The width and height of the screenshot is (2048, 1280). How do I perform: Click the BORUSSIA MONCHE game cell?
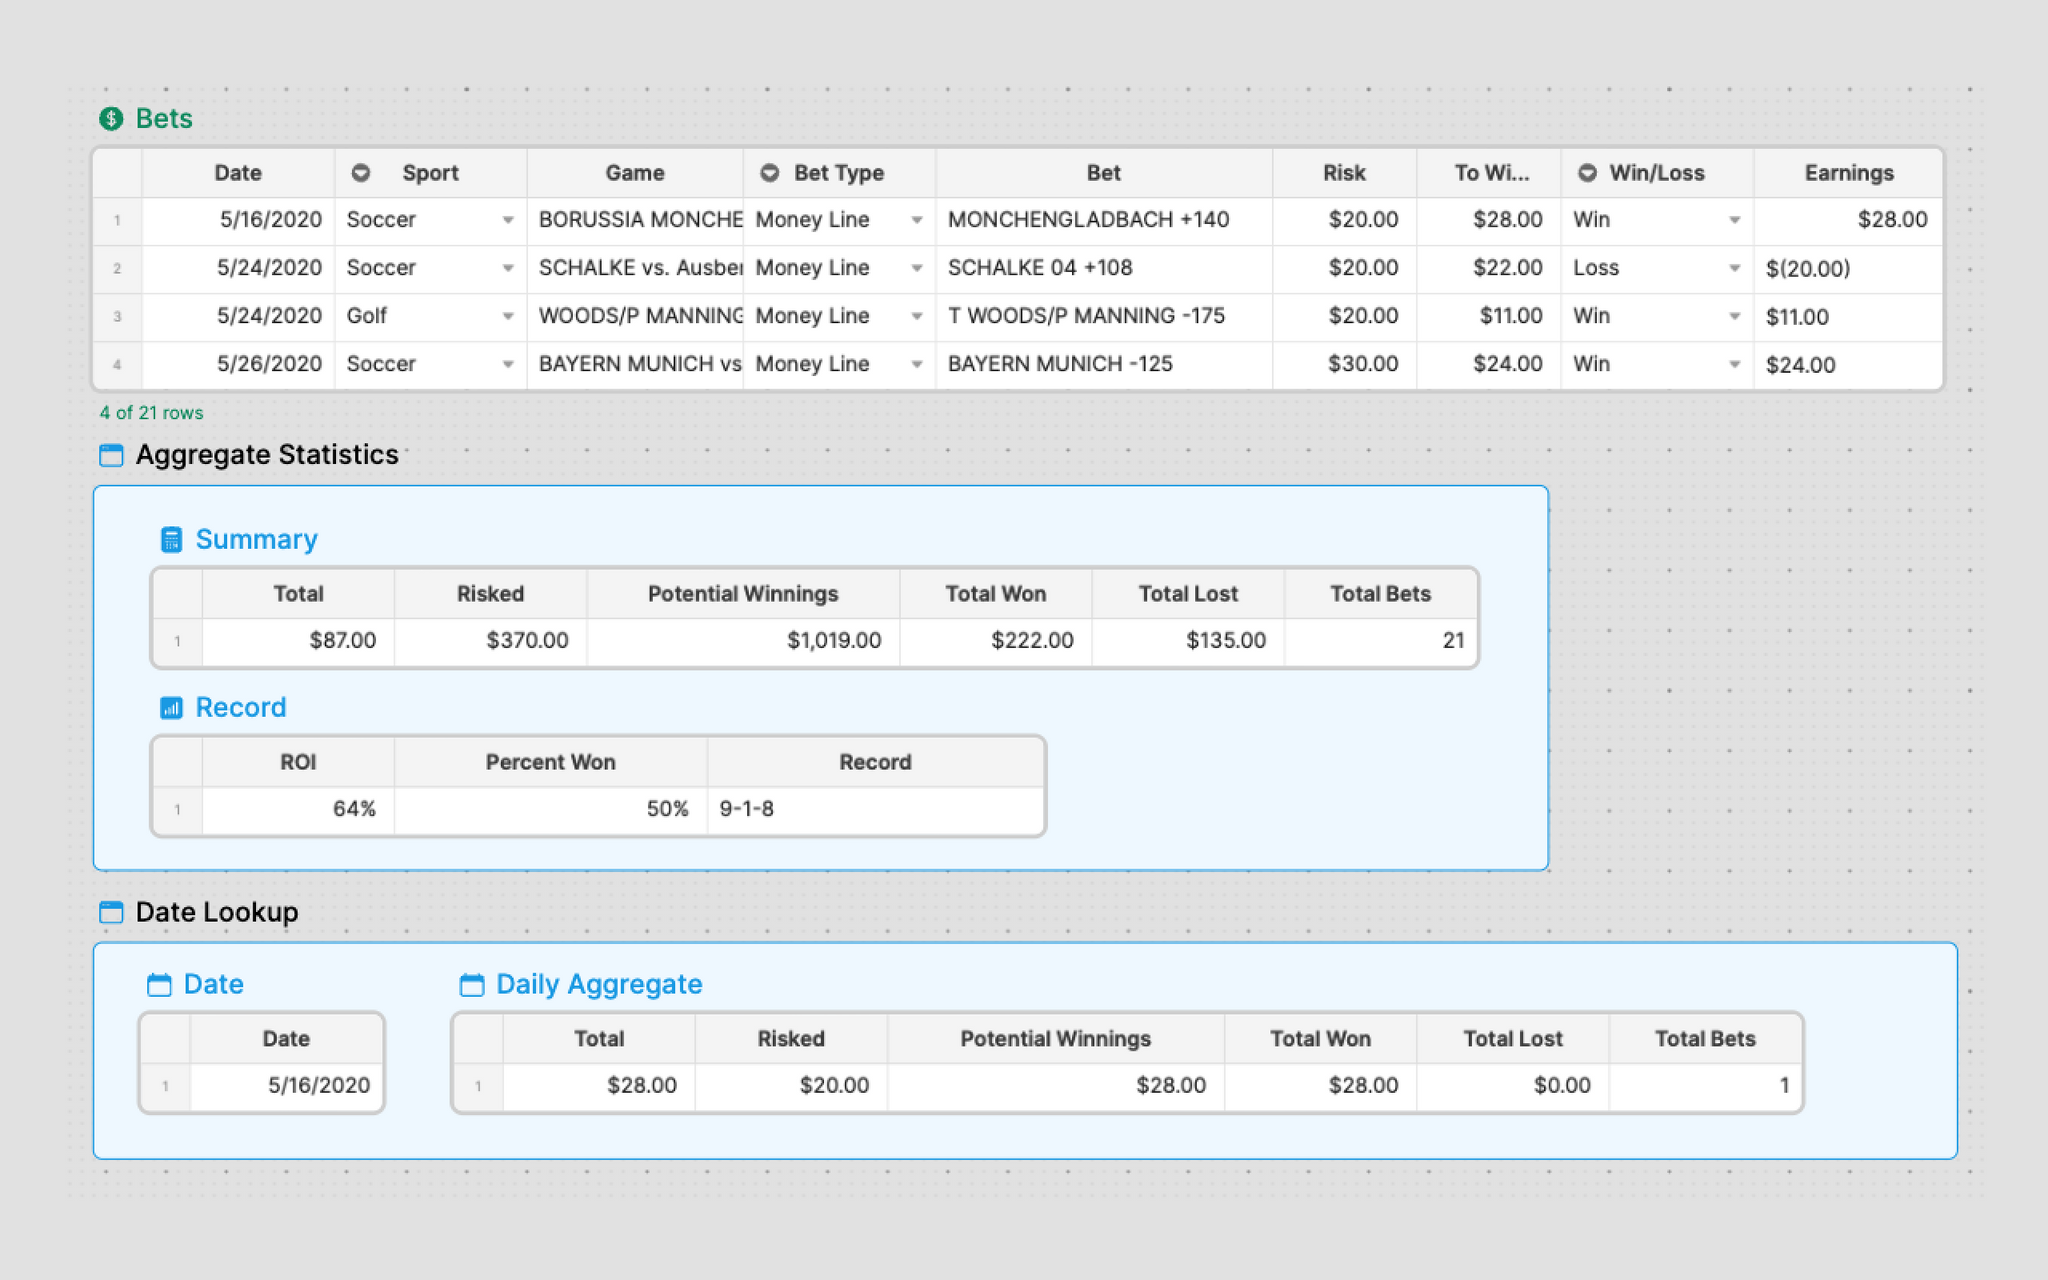pos(635,220)
